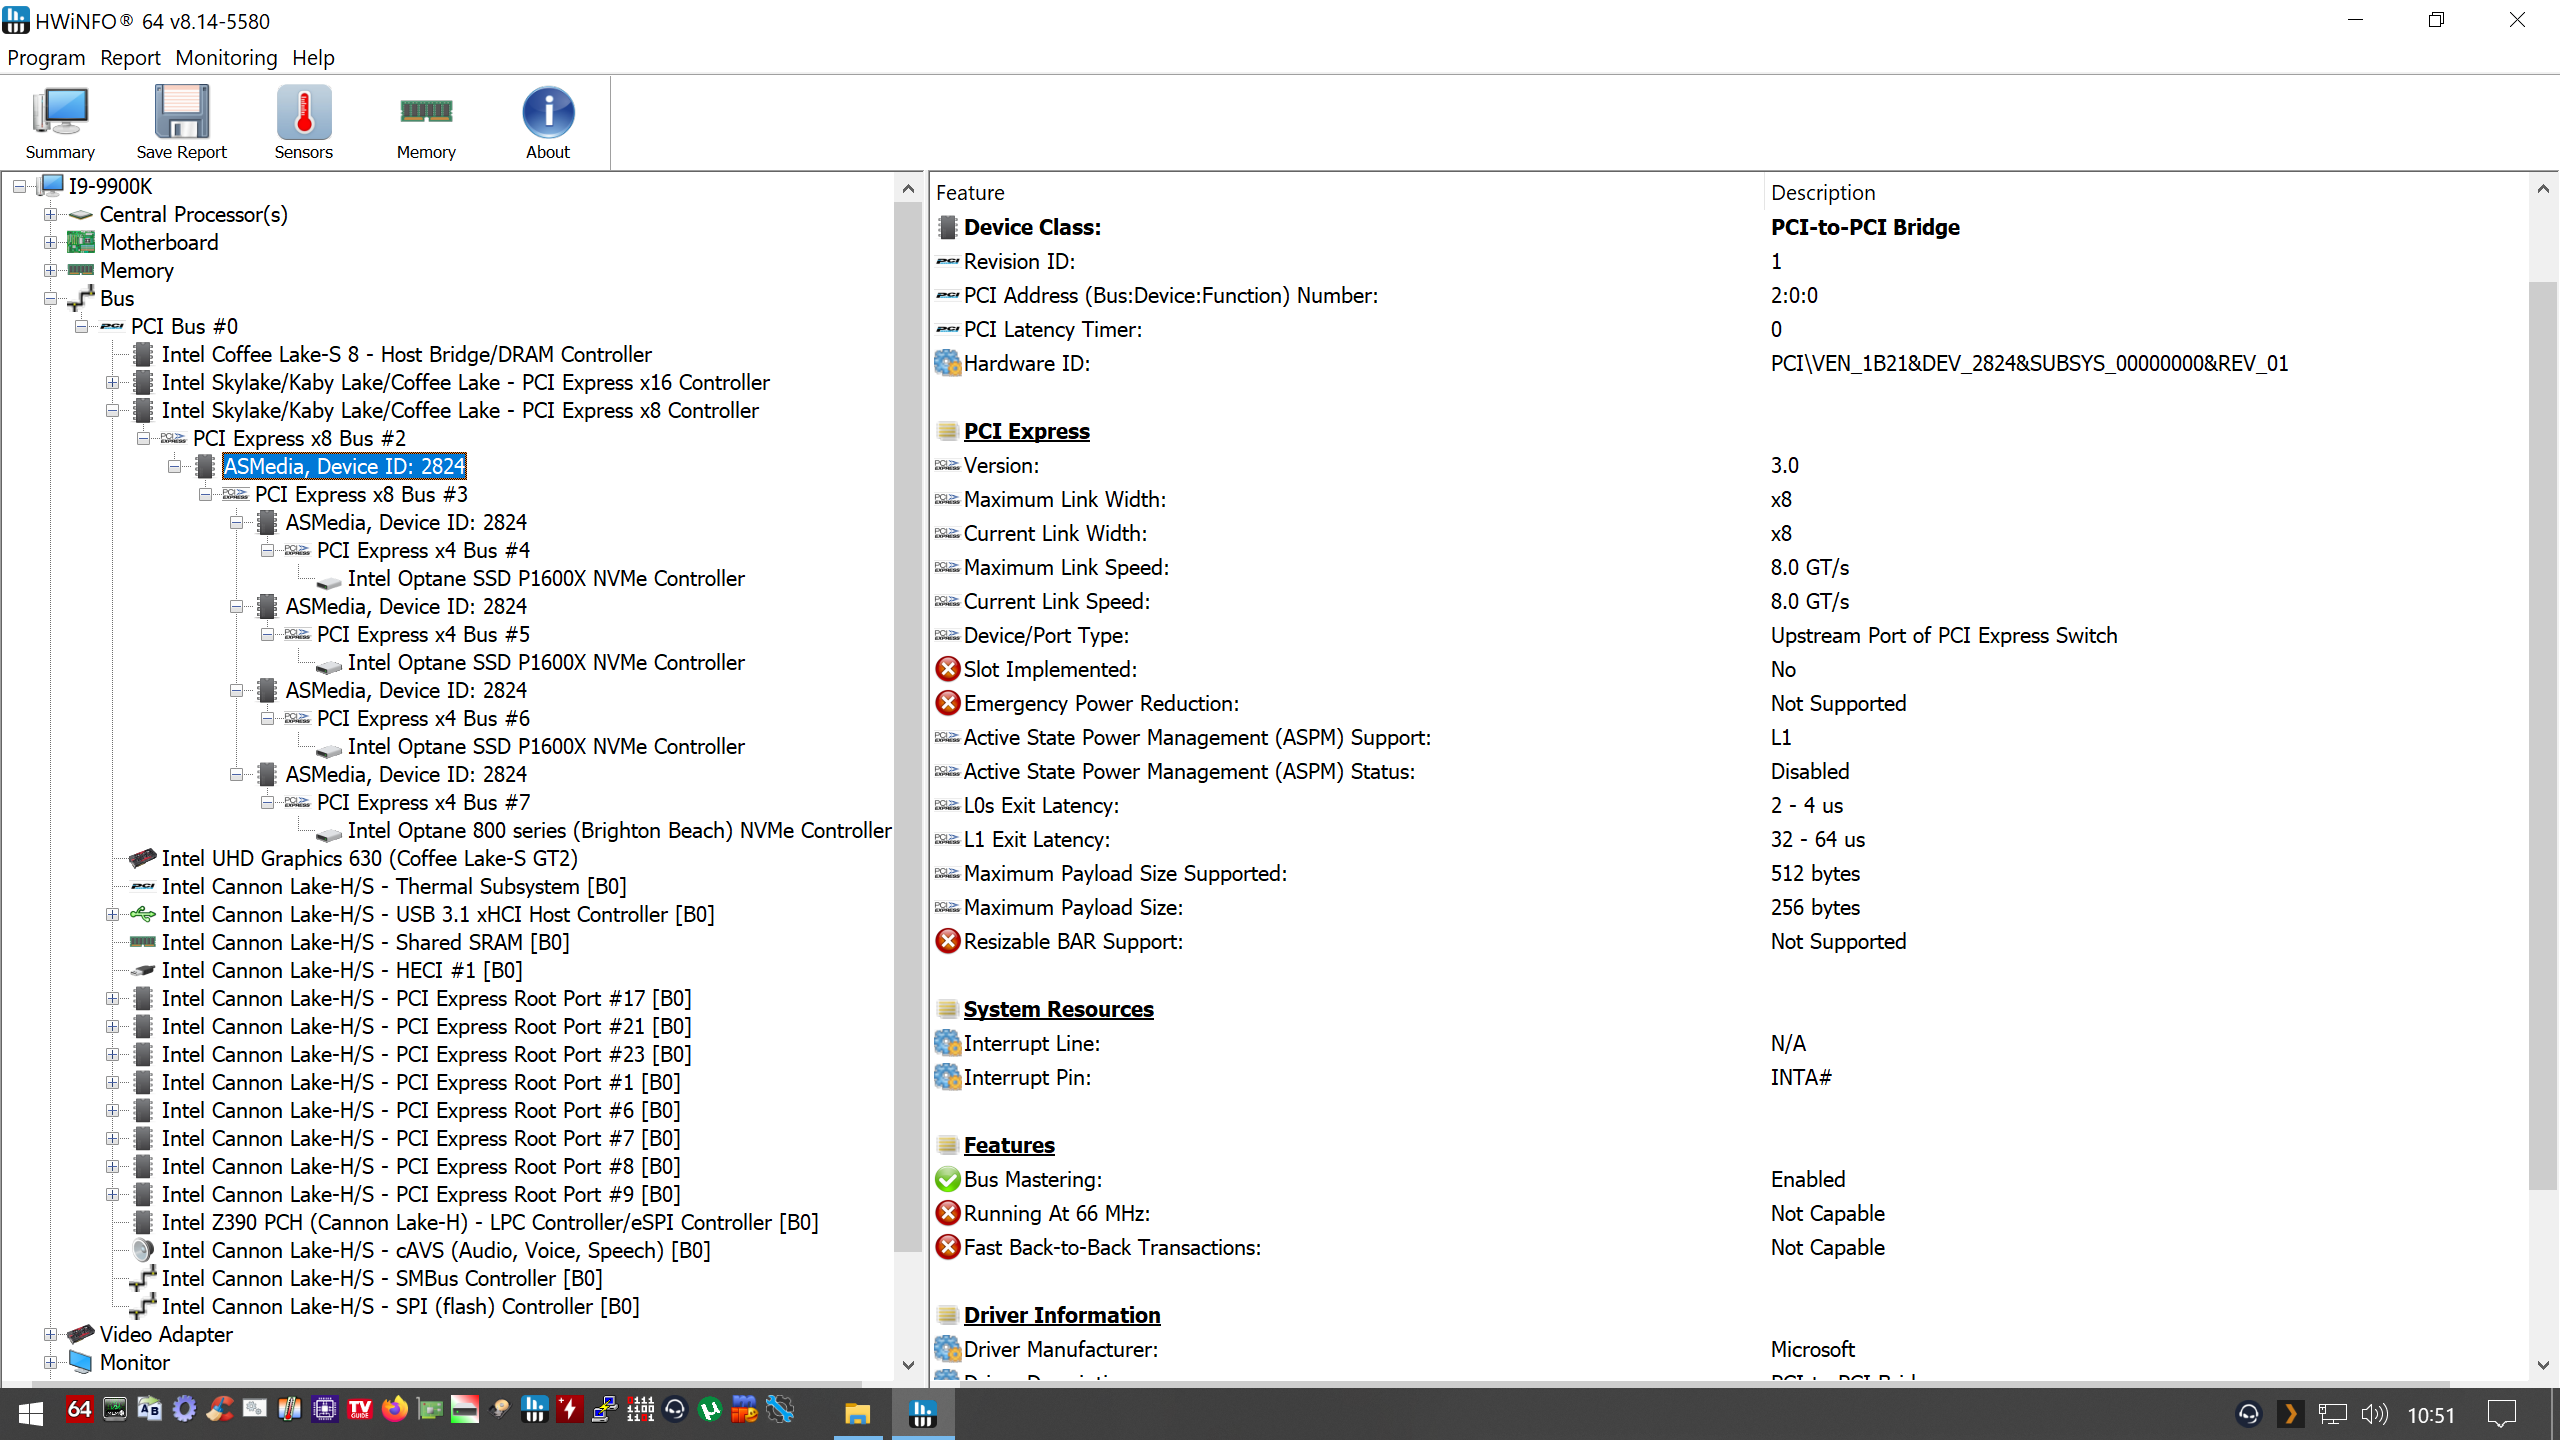The image size is (2560, 1440).
Task: Select Cannon Lake Shared SRAM entry
Action: [x=365, y=942]
